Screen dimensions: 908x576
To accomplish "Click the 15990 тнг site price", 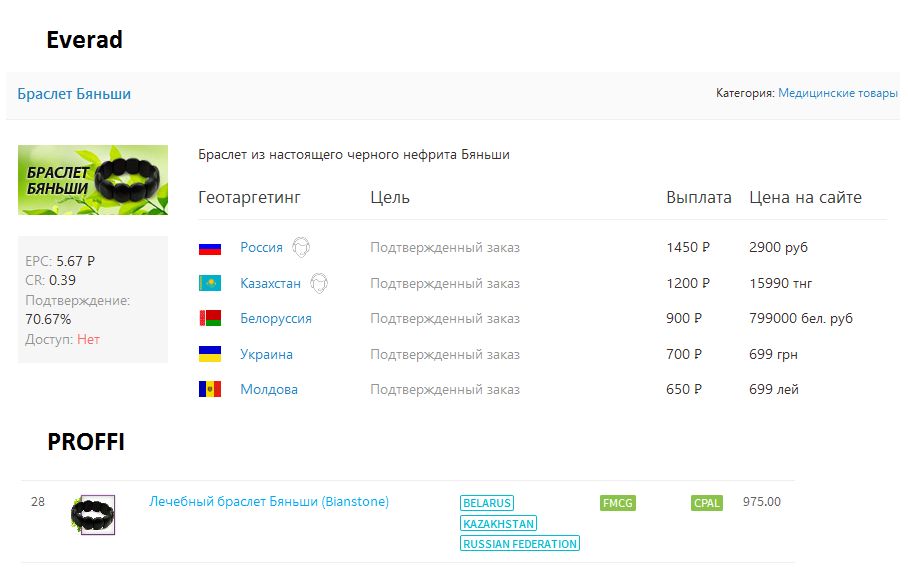I will click(x=781, y=283).
